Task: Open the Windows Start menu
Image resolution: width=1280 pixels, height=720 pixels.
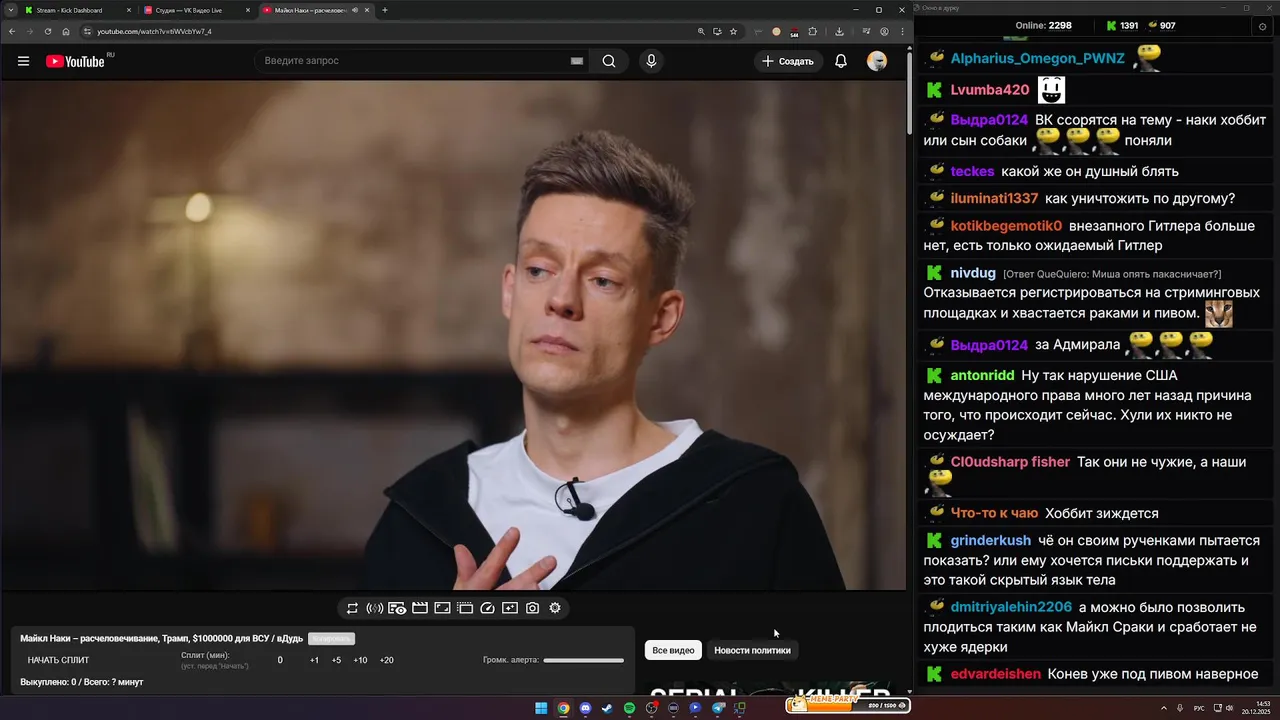Action: pos(541,708)
